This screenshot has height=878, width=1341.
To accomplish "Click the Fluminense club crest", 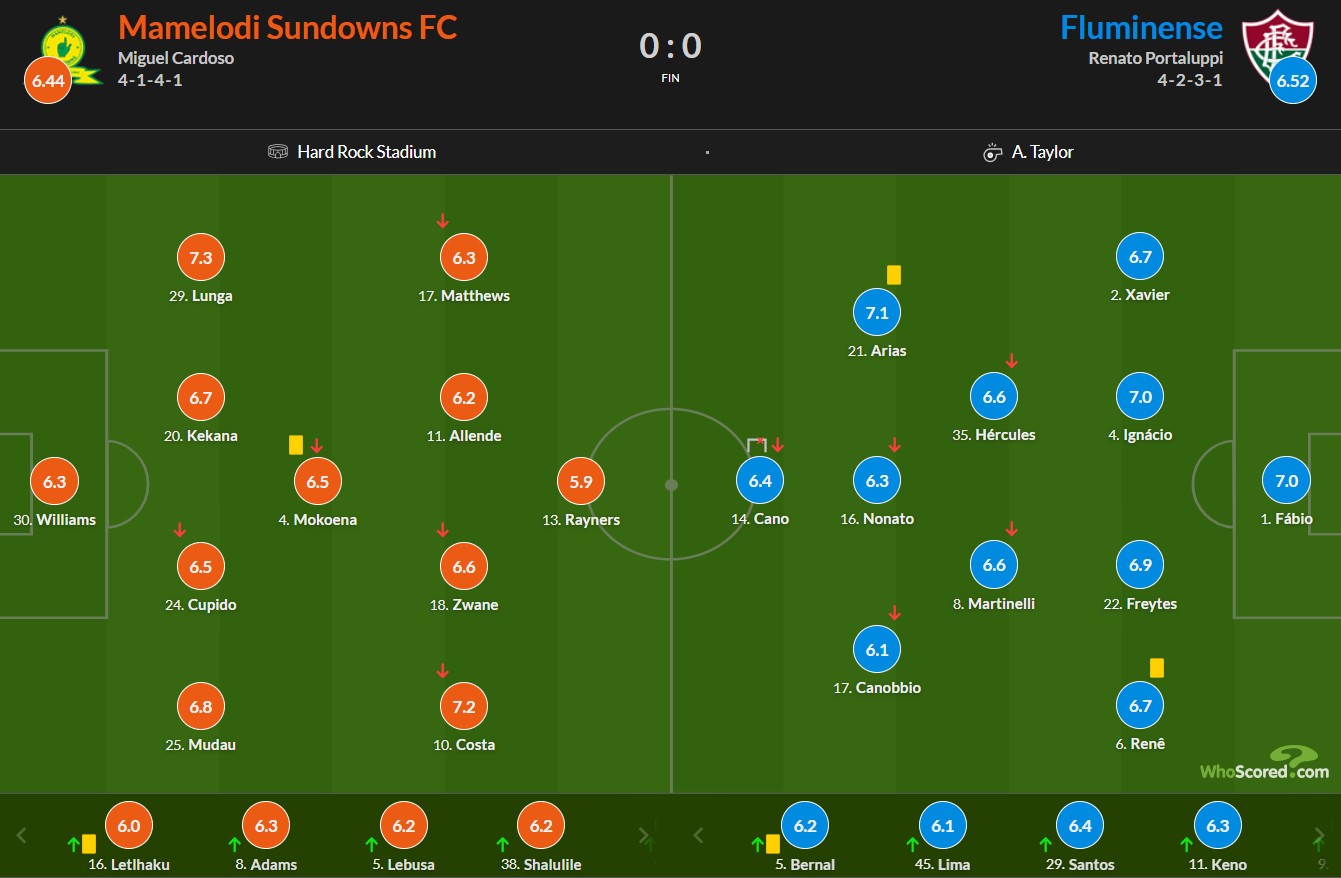I will click(x=1277, y=44).
